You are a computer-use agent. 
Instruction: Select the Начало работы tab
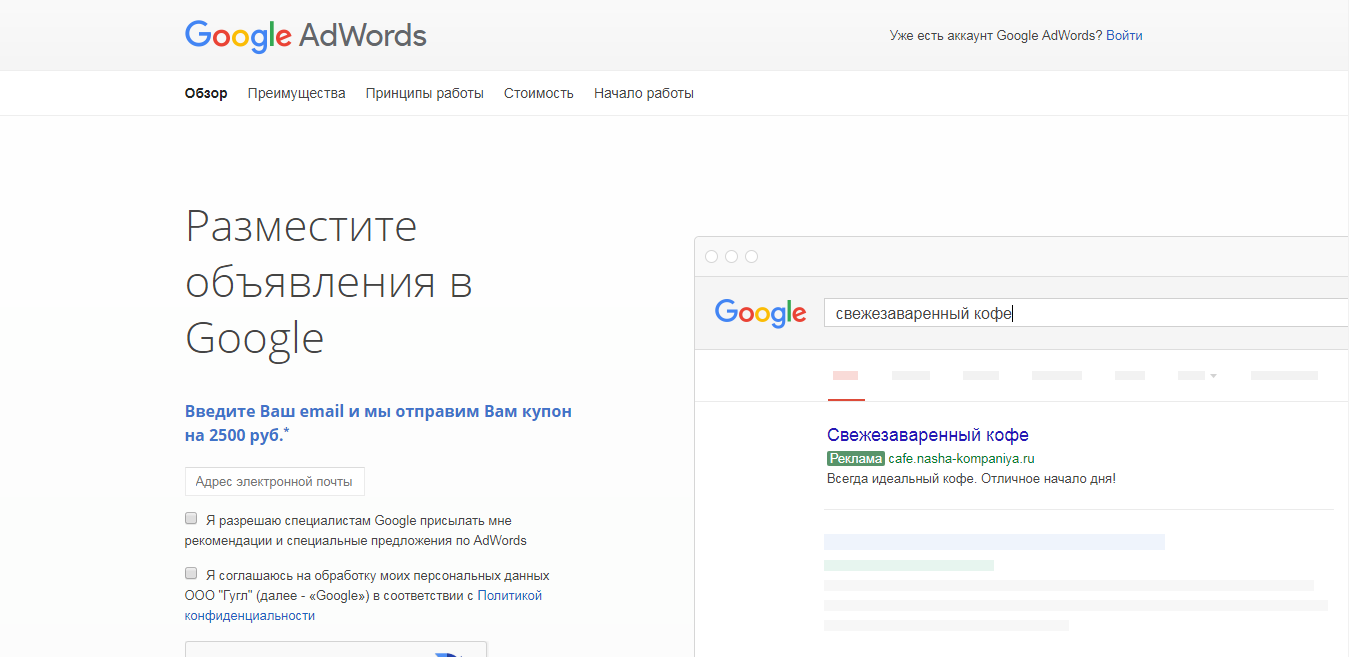[644, 93]
